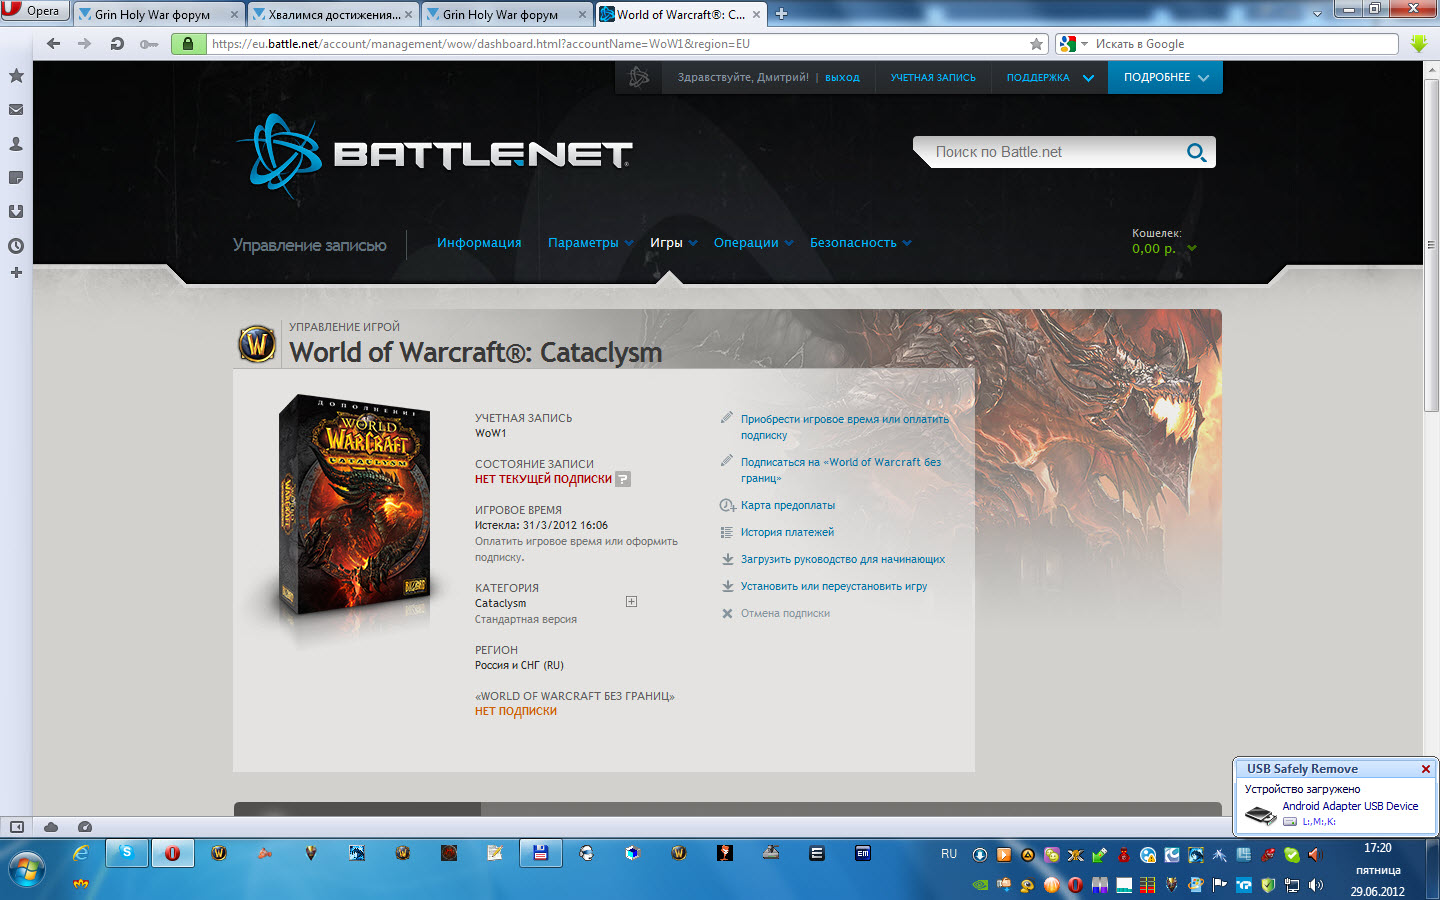Open the closed tabs dropdown arrow
The height and width of the screenshot is (900, 1440).
point(1317,14)
